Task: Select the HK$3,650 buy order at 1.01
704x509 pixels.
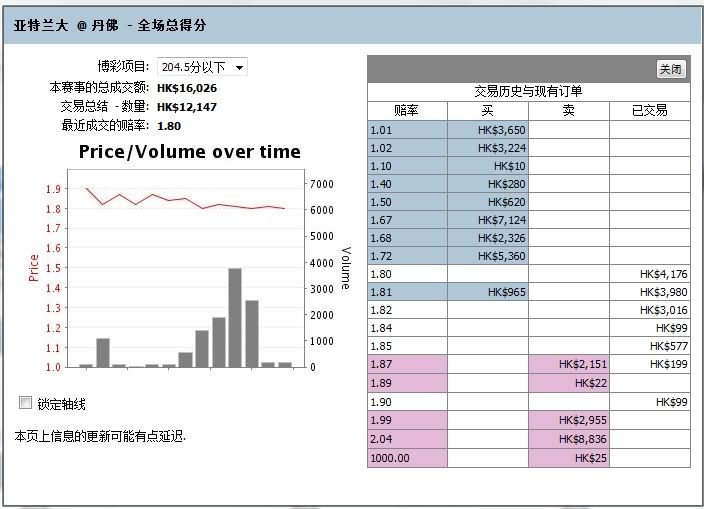Action: [x=488, y=129]
